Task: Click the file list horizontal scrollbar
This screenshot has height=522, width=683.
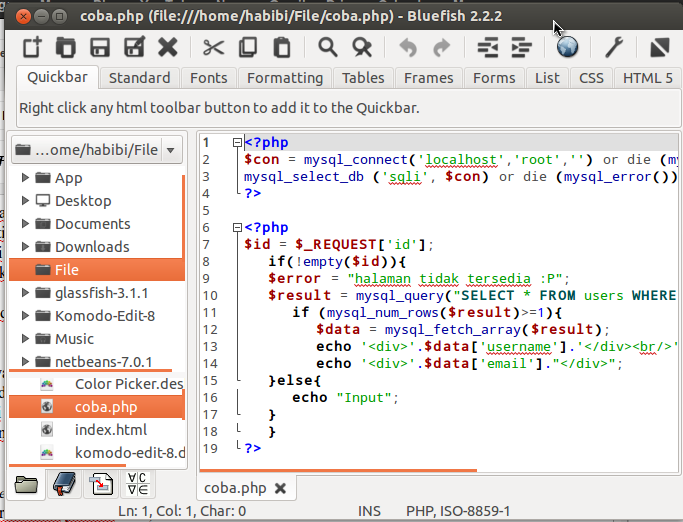Action: coord(68,465)
